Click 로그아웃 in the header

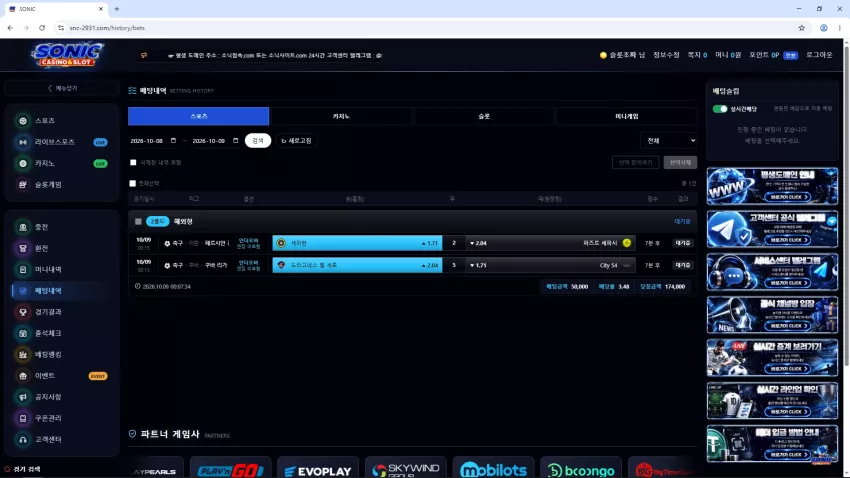pos(819,55)
